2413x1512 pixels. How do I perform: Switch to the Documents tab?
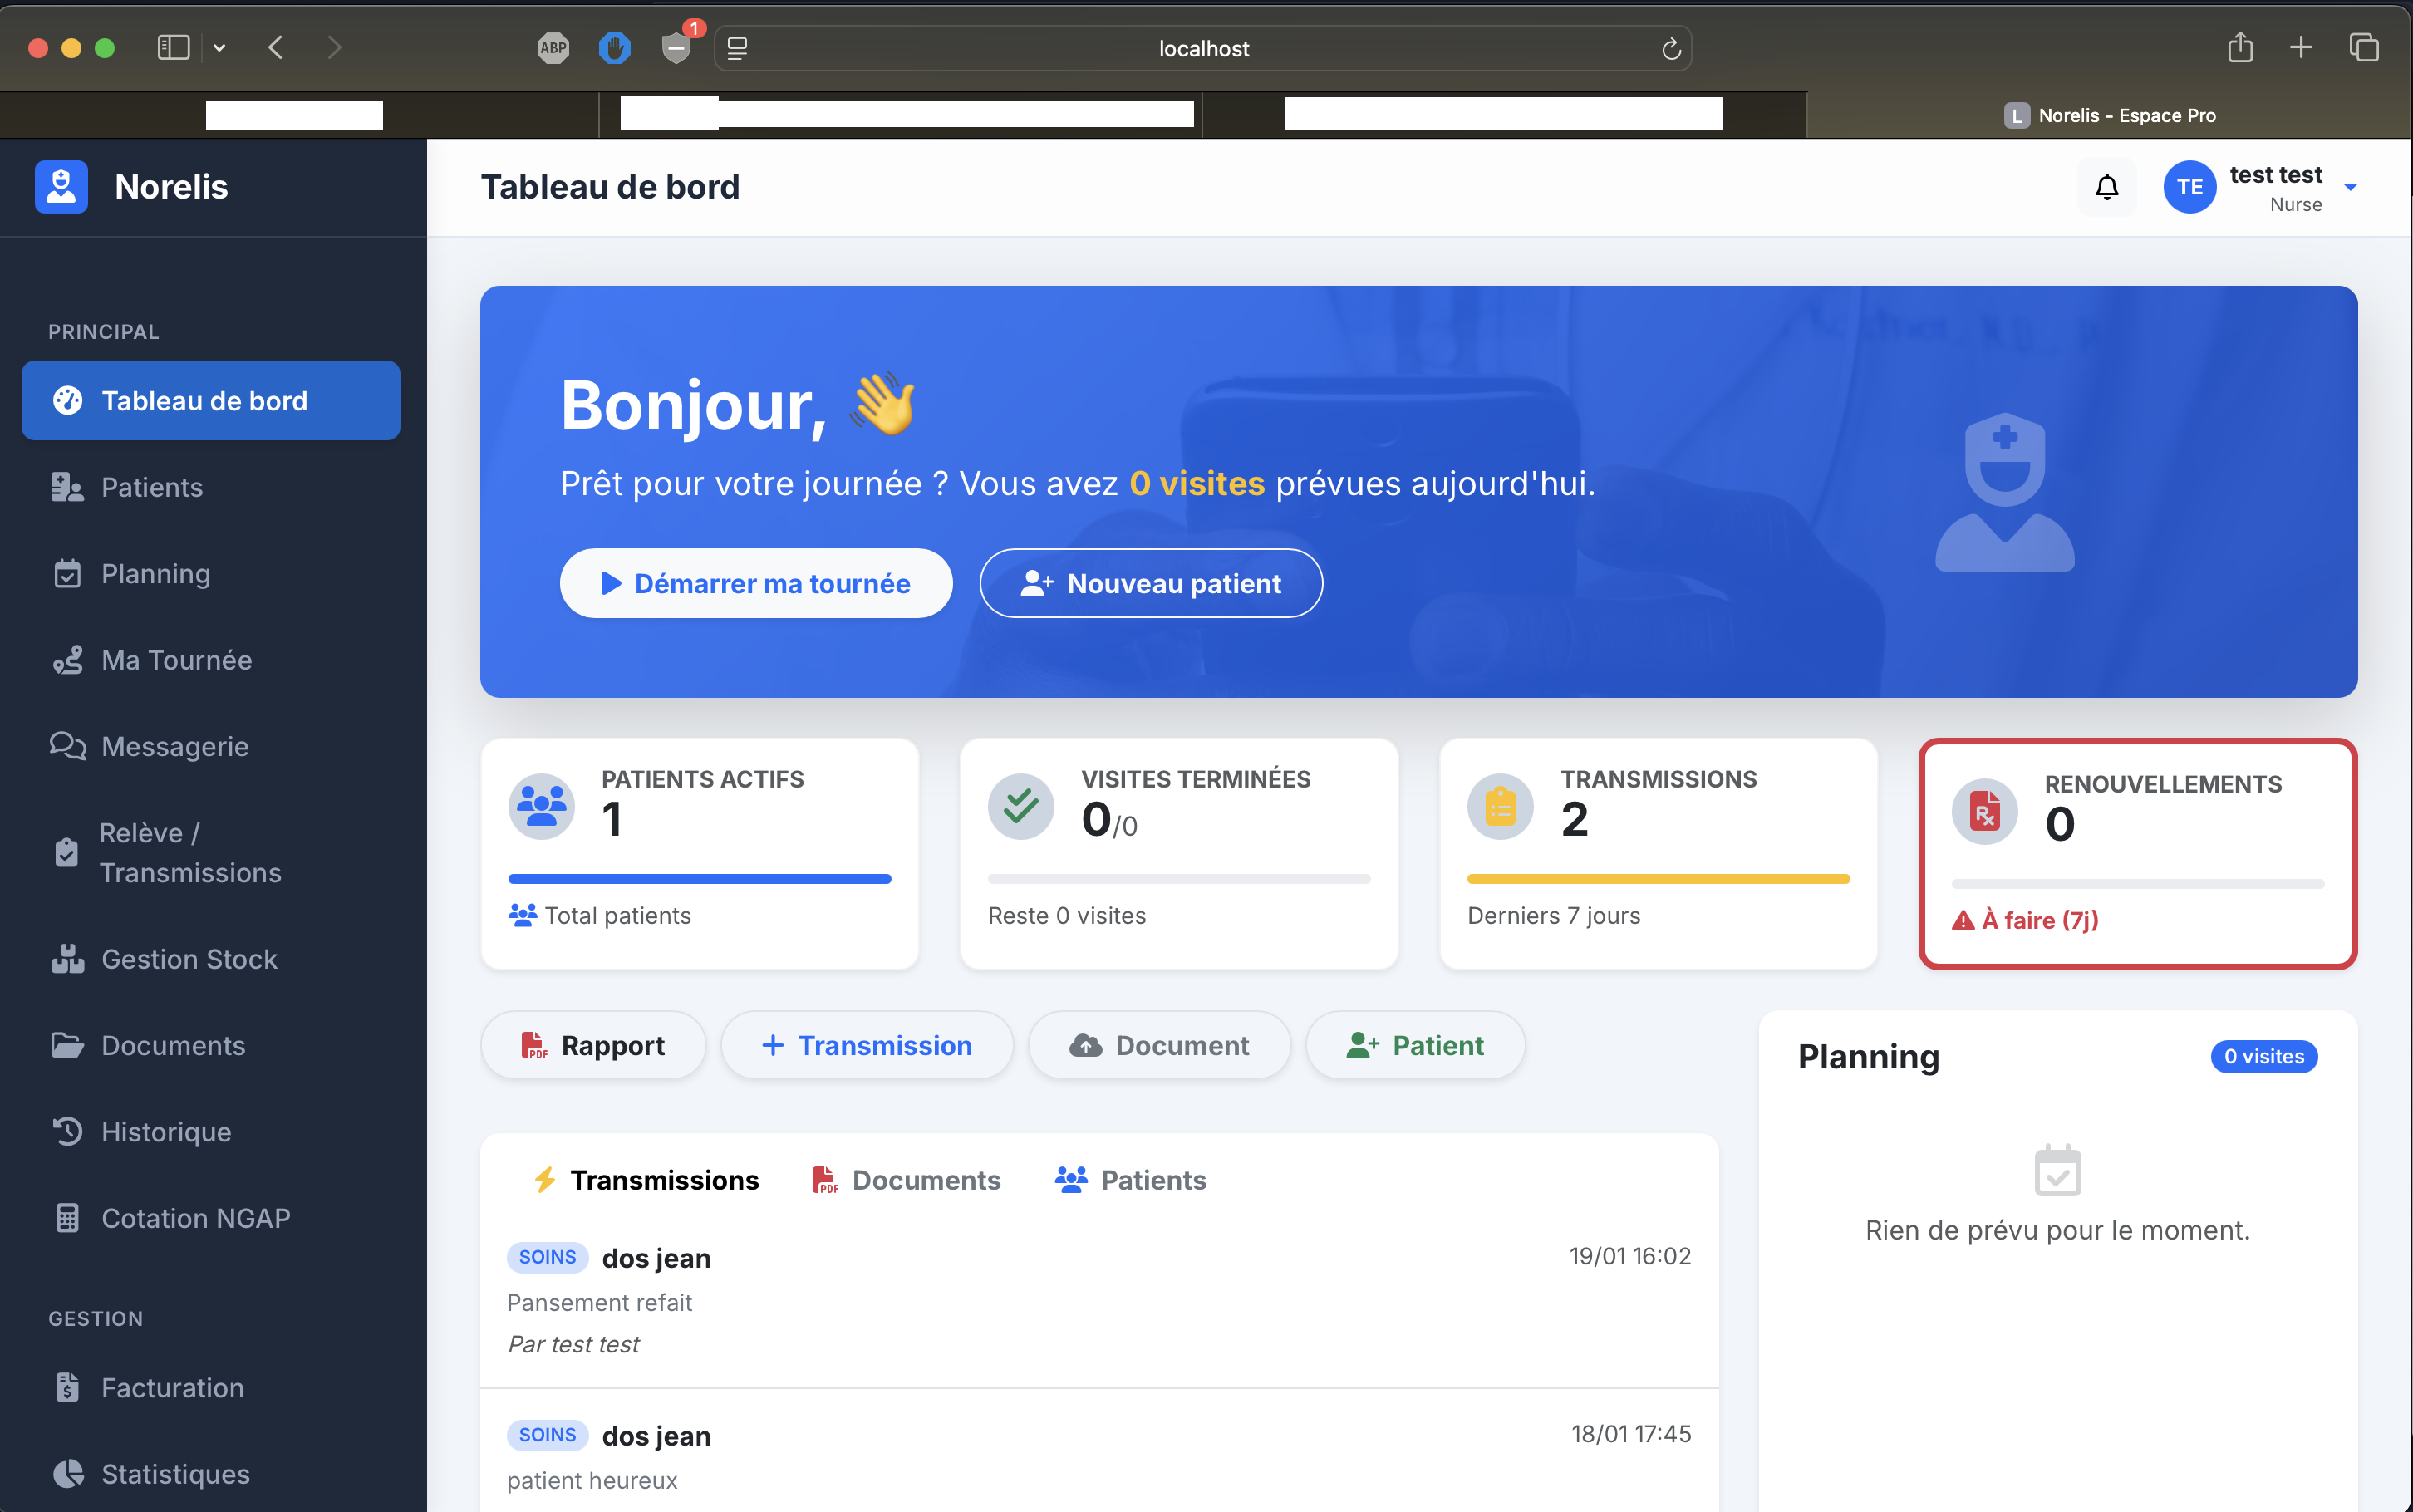point(906,1180)
